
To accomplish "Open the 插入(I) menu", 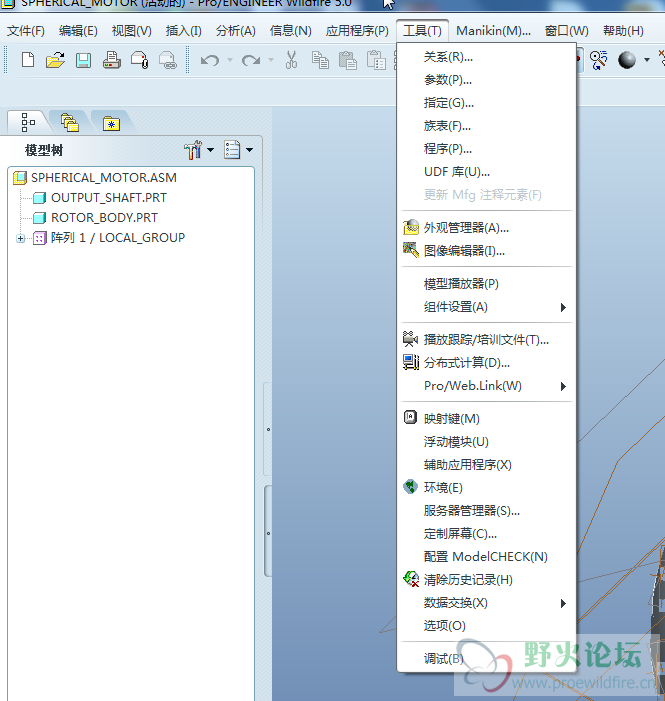I will [183, 31].
